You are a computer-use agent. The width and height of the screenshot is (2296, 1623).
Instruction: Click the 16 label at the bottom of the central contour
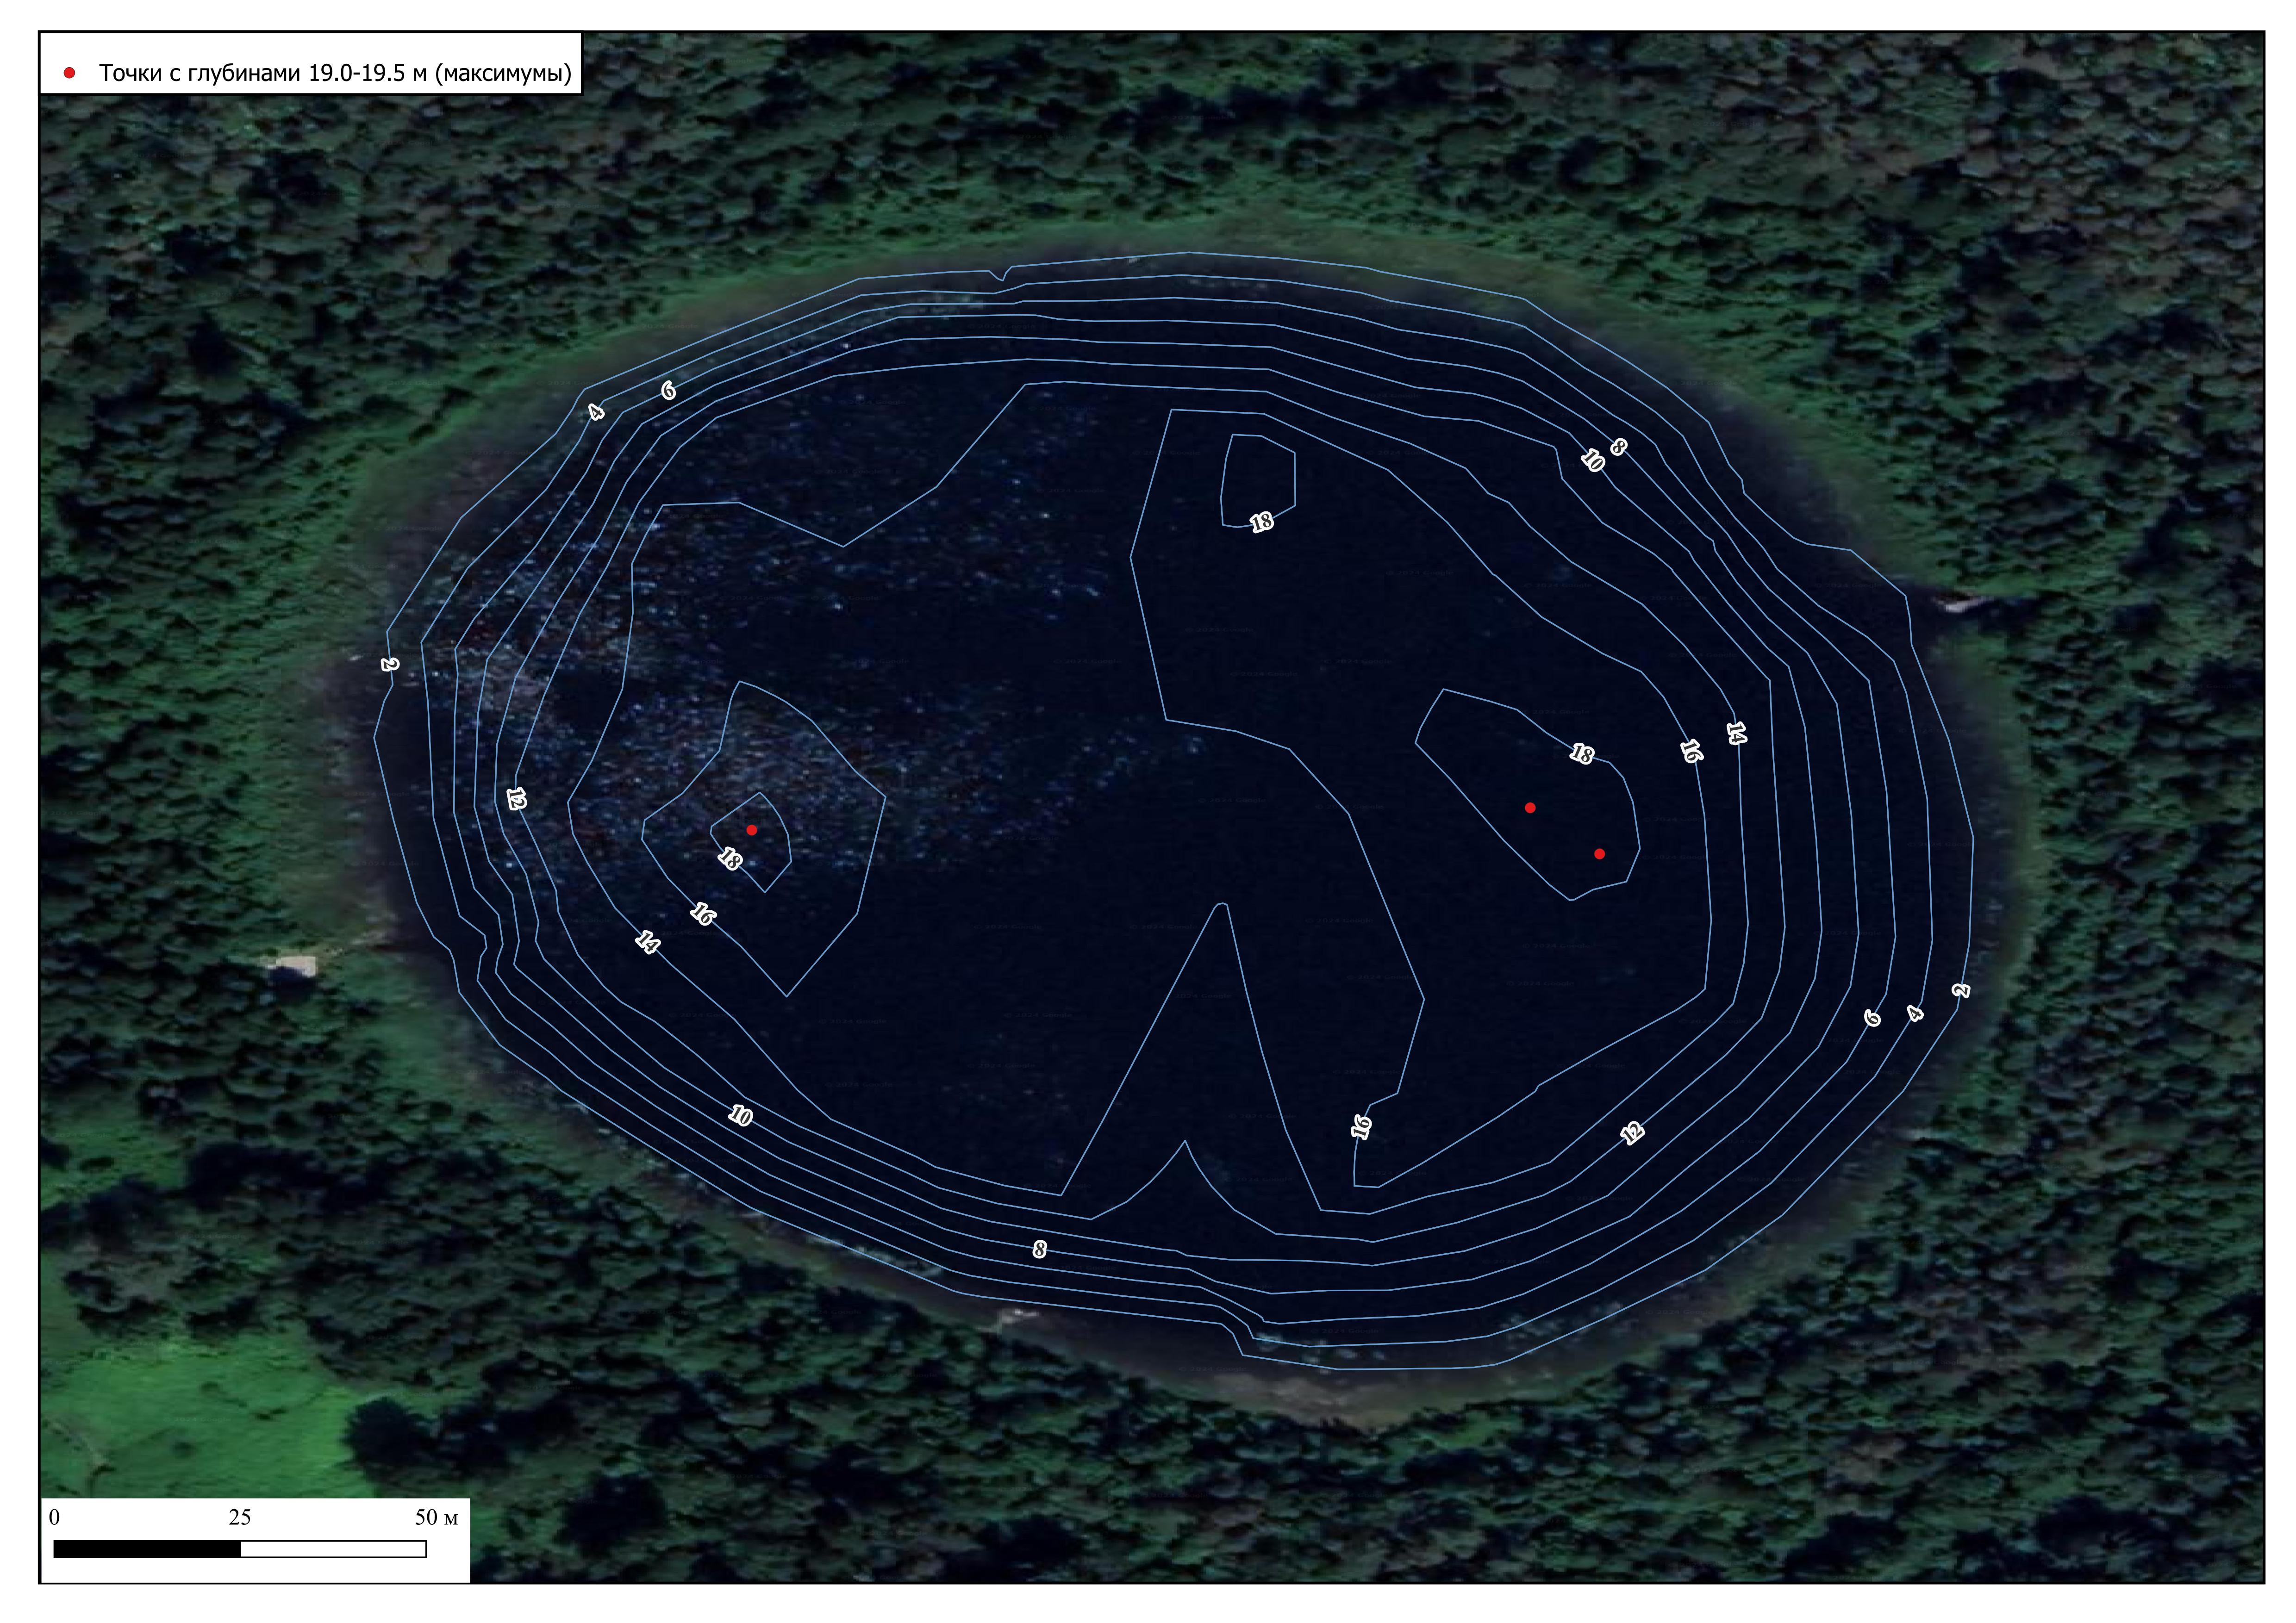(x=1361, y=1127)
